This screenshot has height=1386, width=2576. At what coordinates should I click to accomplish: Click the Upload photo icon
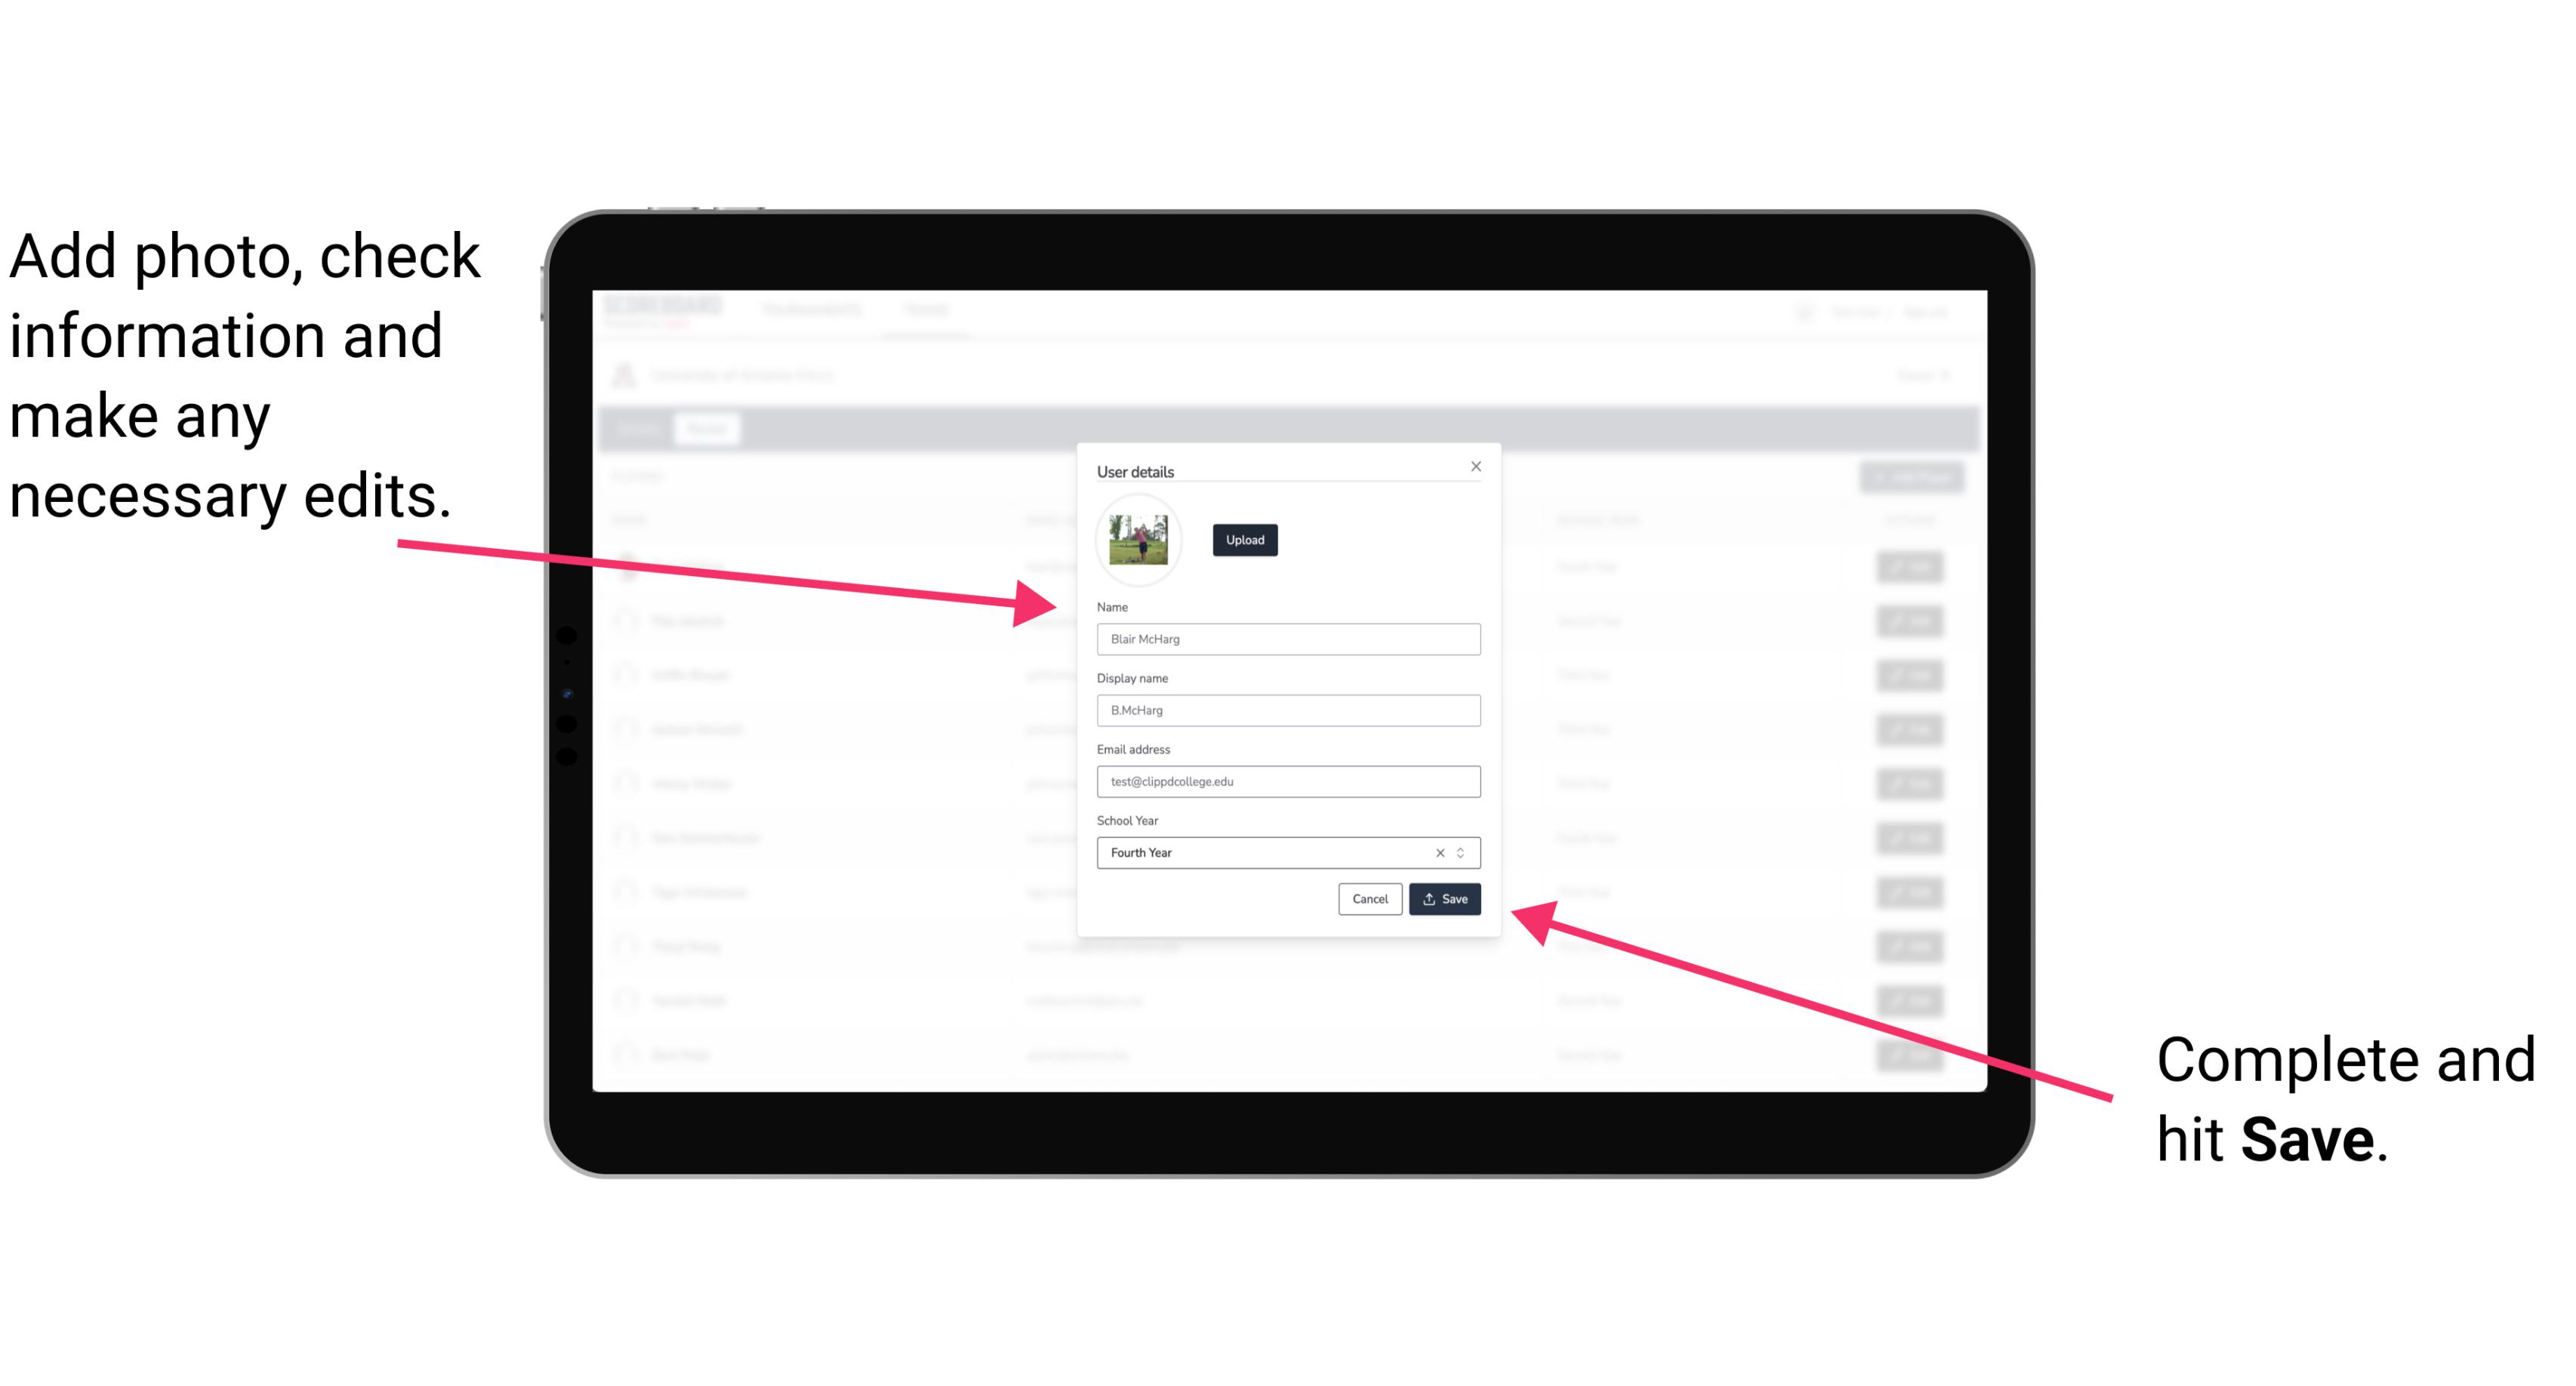pos(1243,540)
